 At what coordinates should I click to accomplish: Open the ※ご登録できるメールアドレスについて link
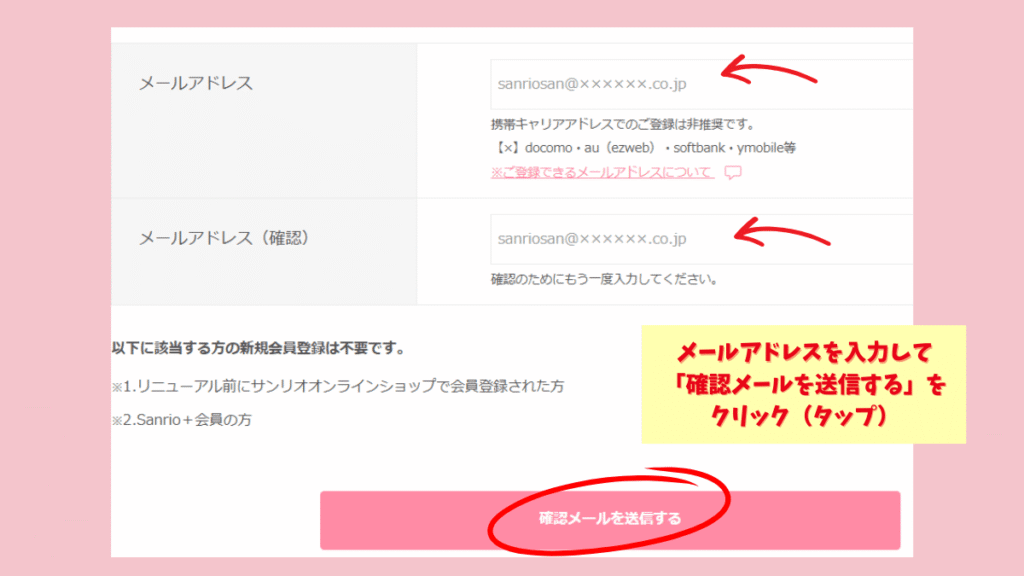602,172
